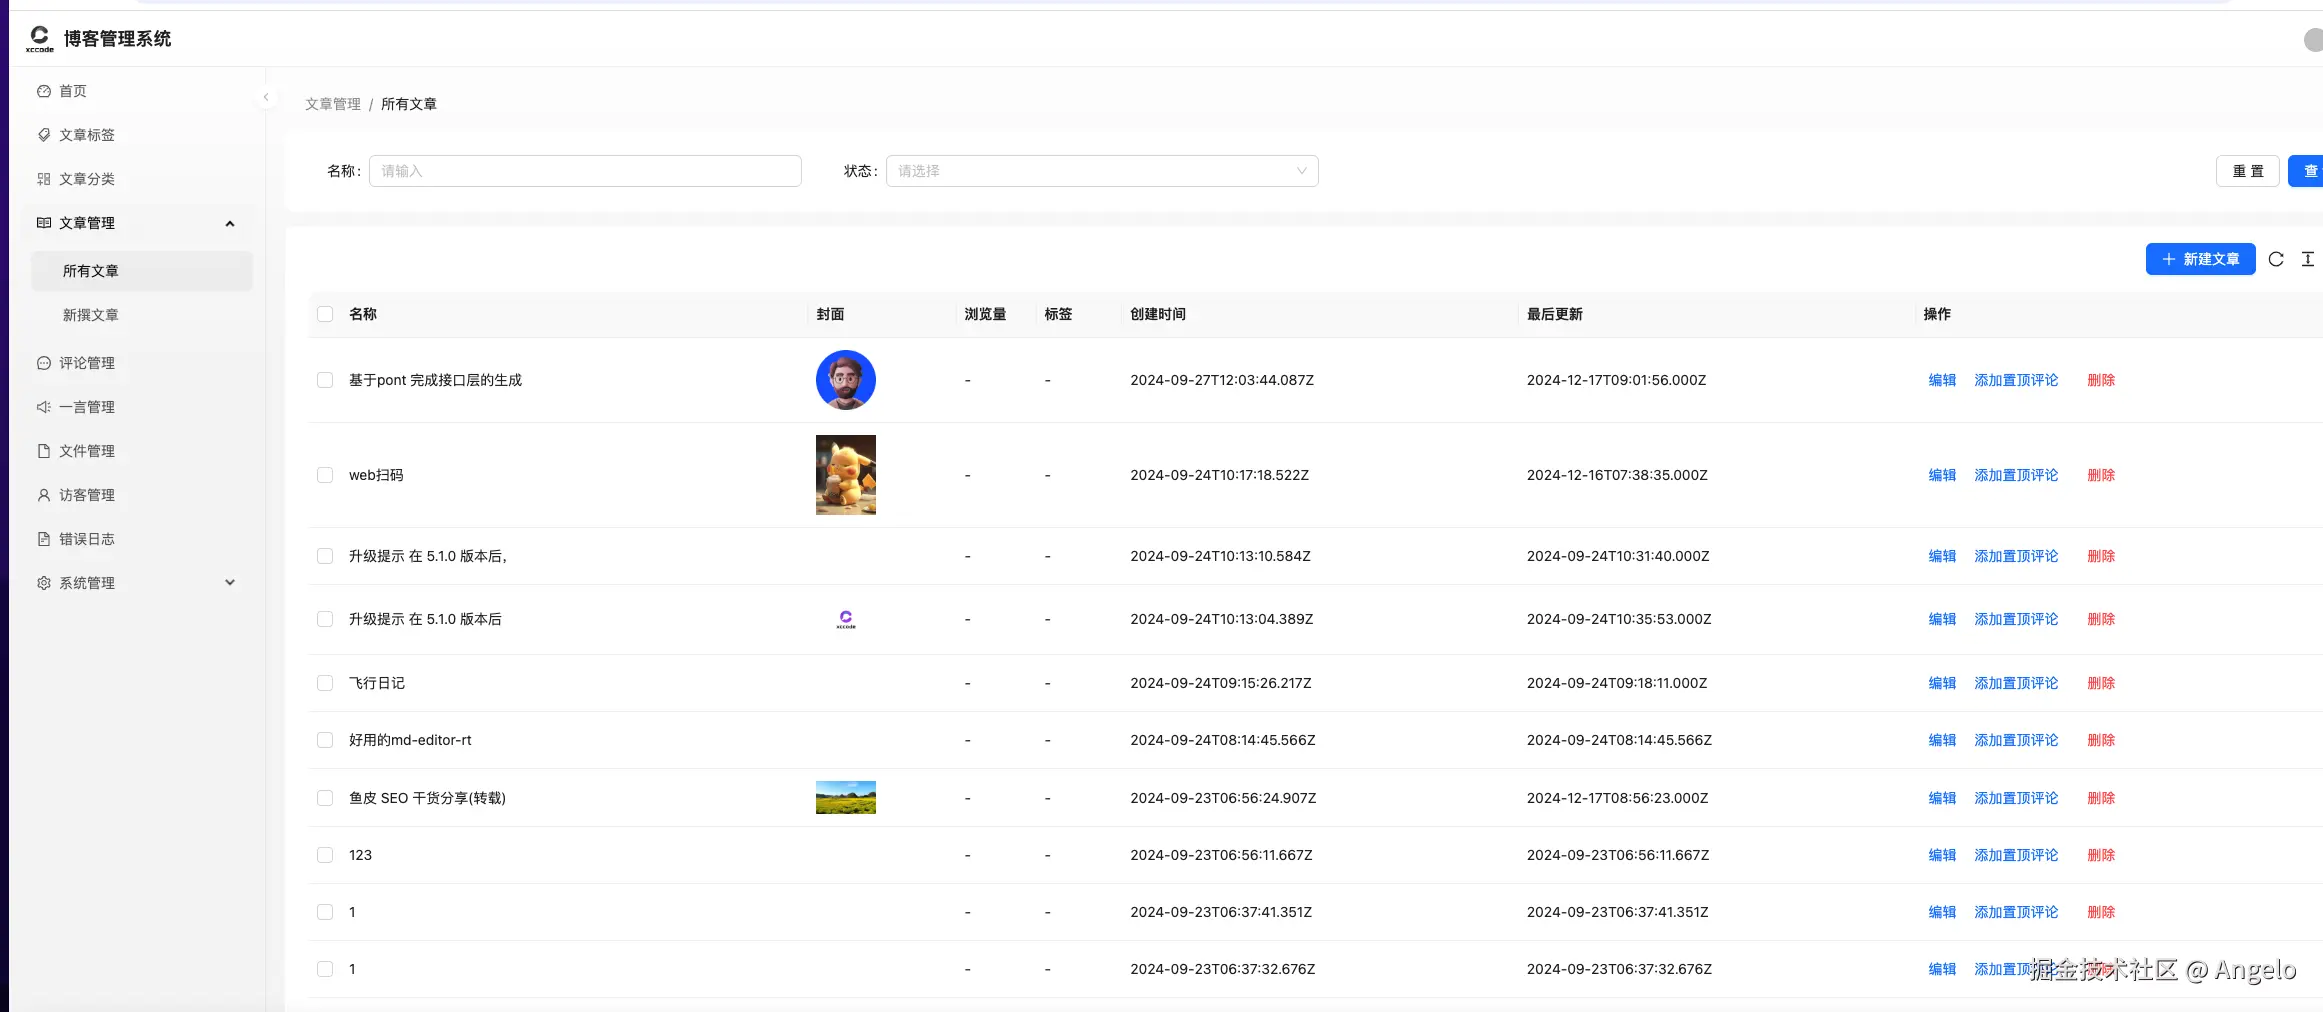The height and width of the screenshot is (1012, 2323).
Task: Open 首页 in the sidebar
Action: (140, 91)
